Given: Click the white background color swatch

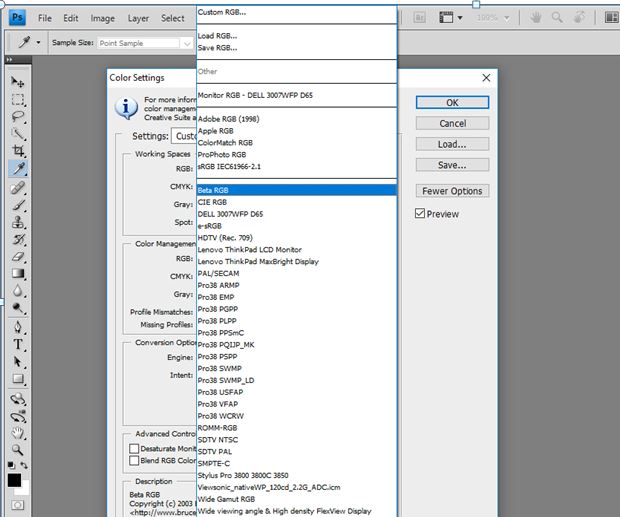Looking at the screenshot, I should click(25, 489).
